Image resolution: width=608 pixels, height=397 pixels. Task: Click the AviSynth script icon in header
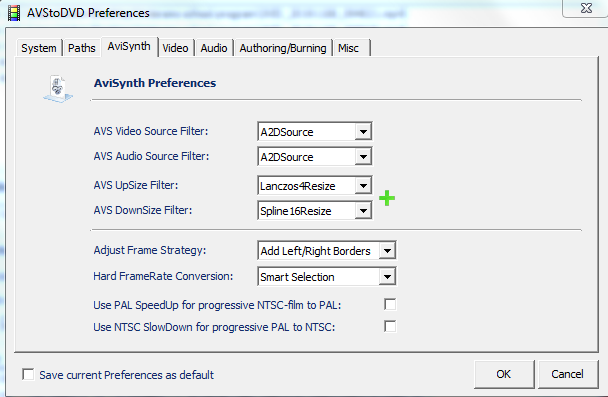tap(58, 89)
